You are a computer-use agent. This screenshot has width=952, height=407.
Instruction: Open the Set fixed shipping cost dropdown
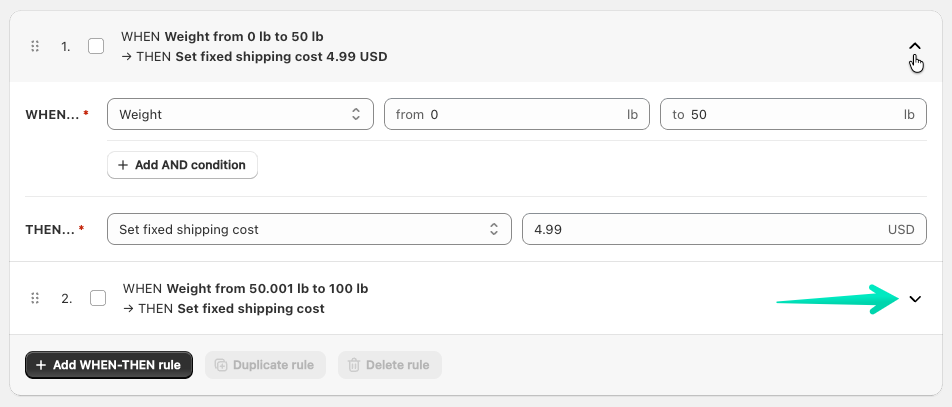[x=309, y=229]
